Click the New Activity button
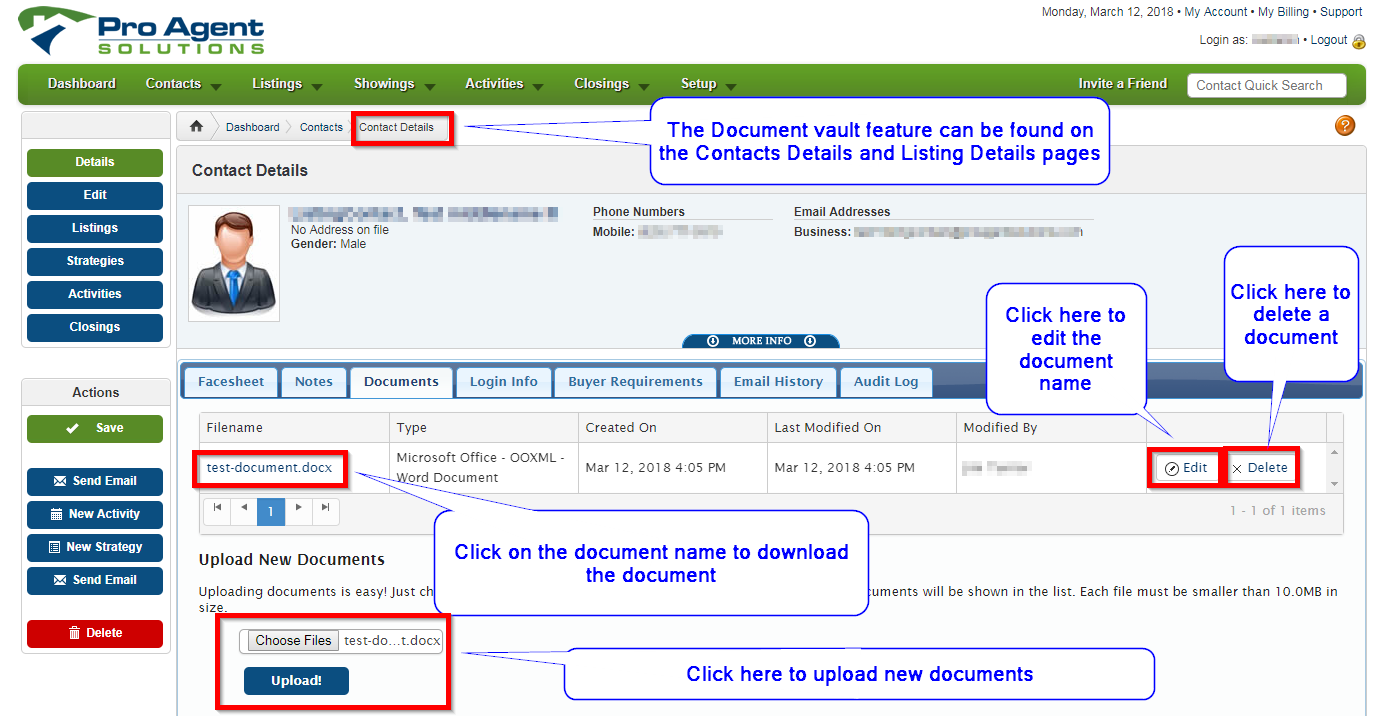 (x=95, y=514)
